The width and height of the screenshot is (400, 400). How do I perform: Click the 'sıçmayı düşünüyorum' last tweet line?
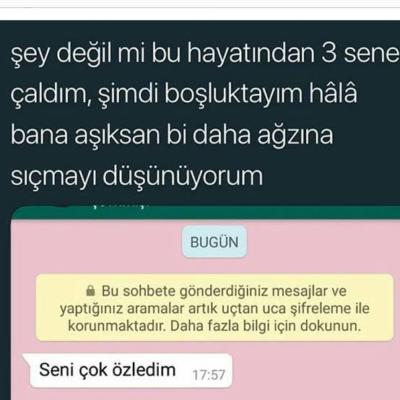[136, 176]
